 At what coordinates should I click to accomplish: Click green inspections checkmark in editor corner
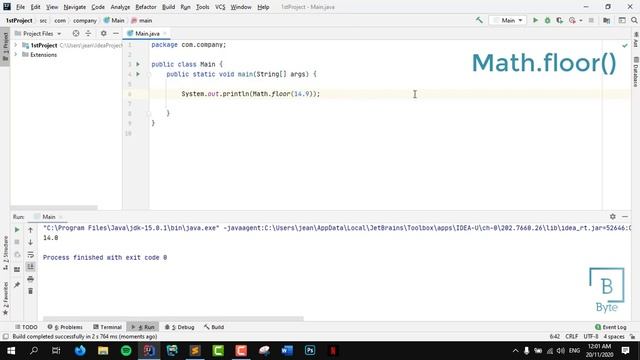point(624,45)
